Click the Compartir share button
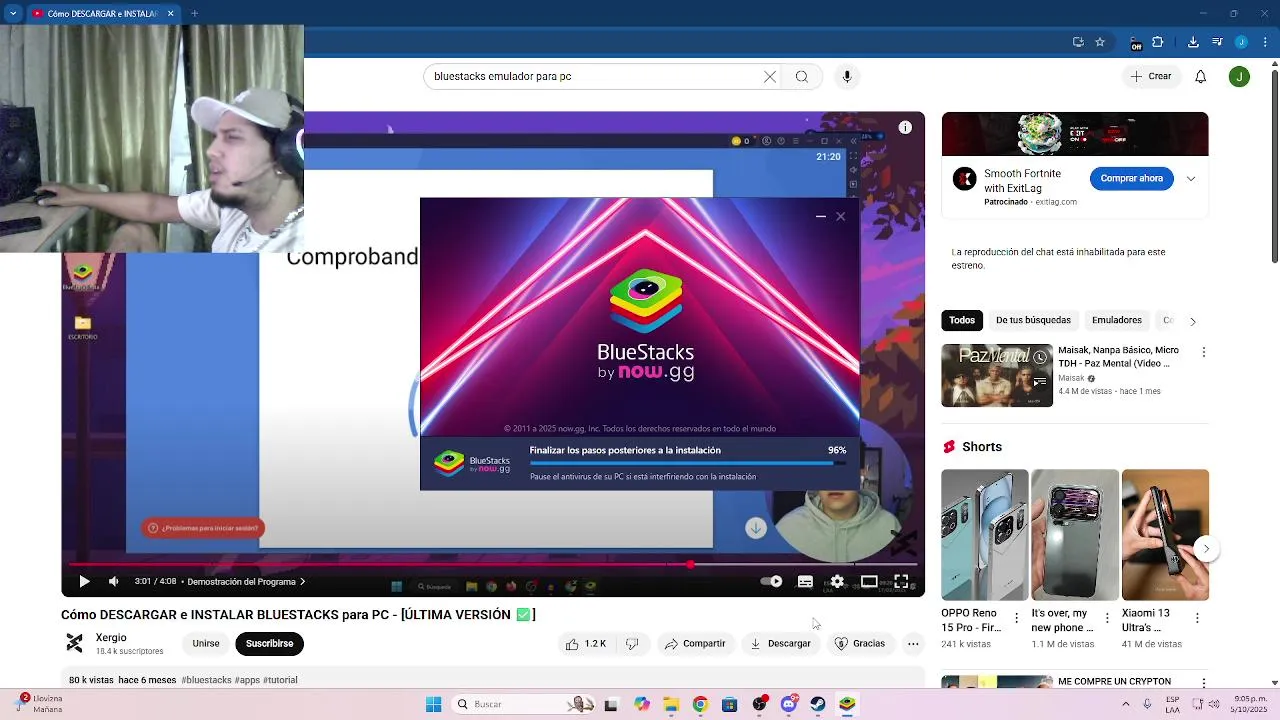1280x720 pixels. [695, 644]
